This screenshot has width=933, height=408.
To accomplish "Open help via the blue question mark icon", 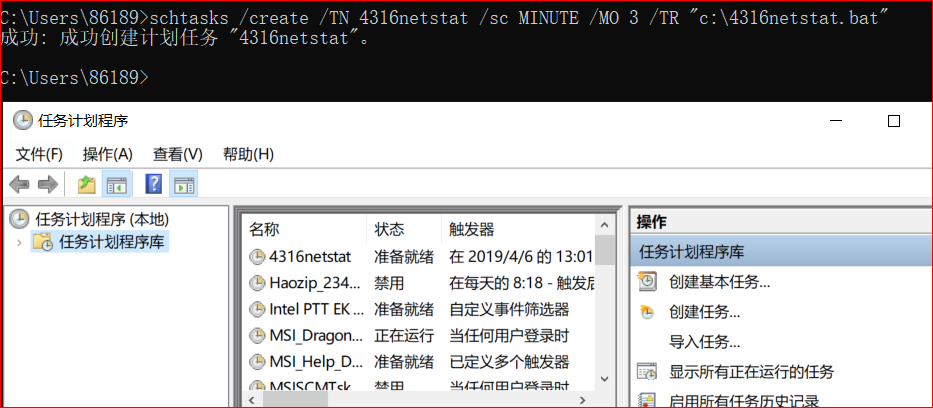I will 154,184.
